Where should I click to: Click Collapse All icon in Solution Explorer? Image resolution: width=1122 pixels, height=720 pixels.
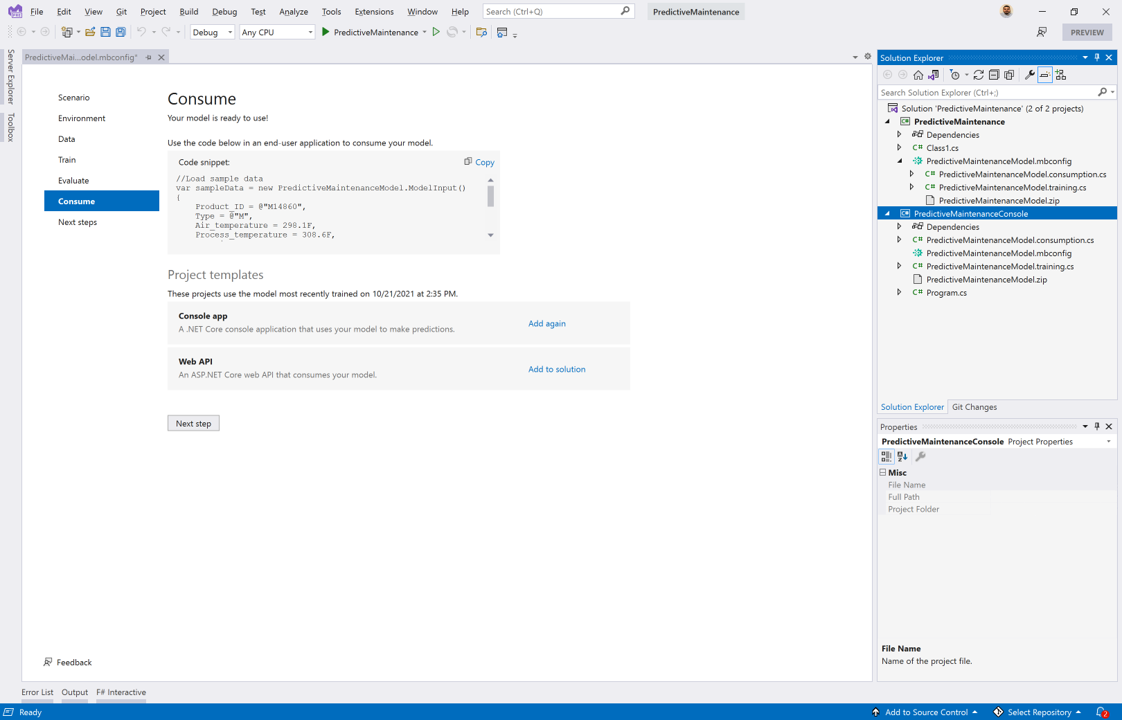tap(994, 75)
